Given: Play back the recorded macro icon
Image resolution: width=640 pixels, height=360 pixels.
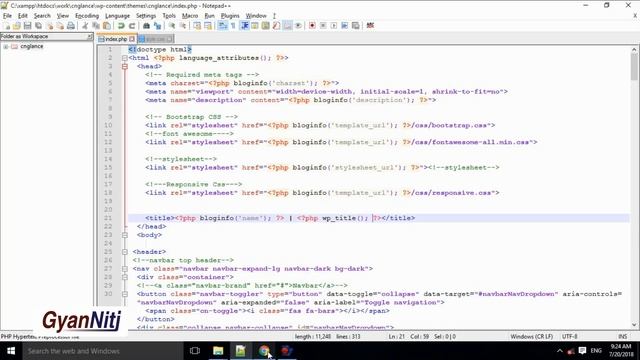Looking at the screenshot, I should pyautogui.click(x=334, y=26).
